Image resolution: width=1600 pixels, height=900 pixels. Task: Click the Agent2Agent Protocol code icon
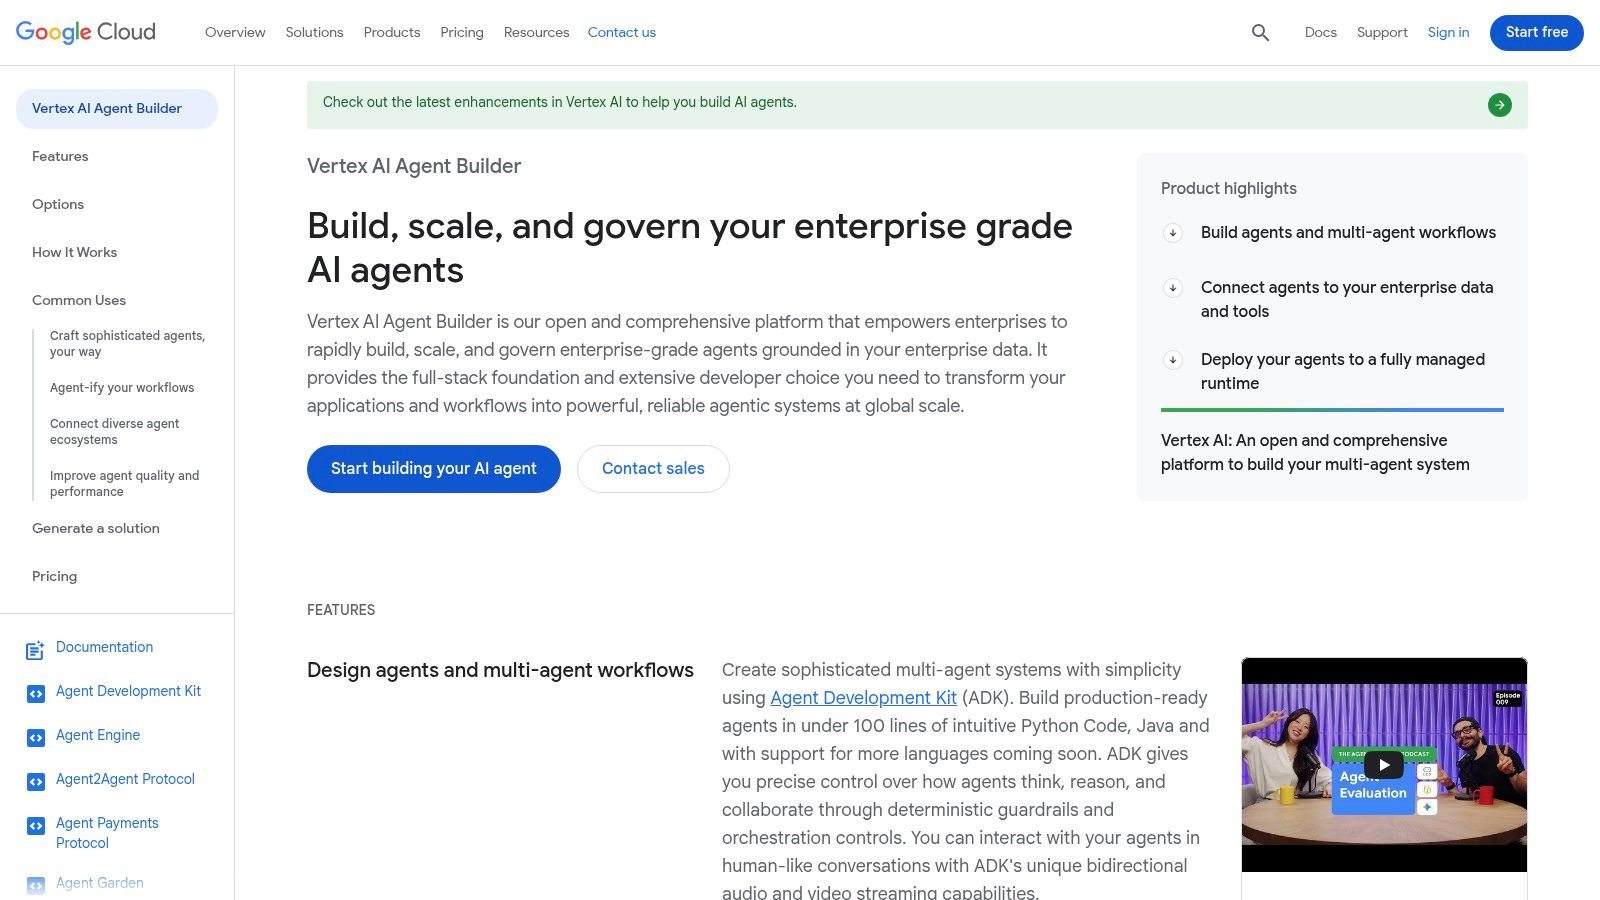[x=35, y=779]
